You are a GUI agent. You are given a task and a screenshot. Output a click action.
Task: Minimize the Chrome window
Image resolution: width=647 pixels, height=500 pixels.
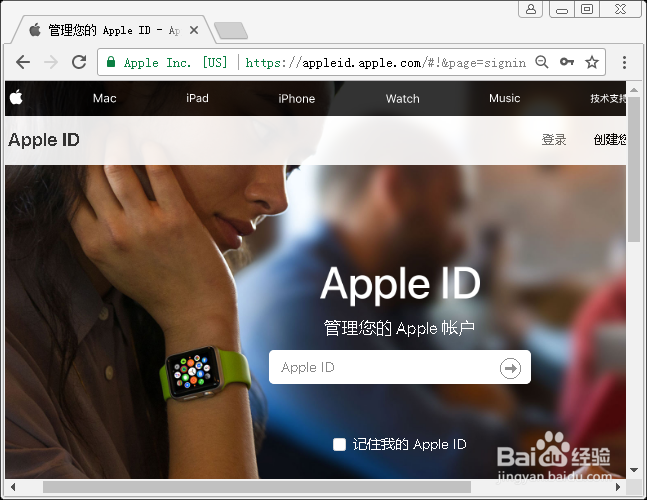point(562,9)
